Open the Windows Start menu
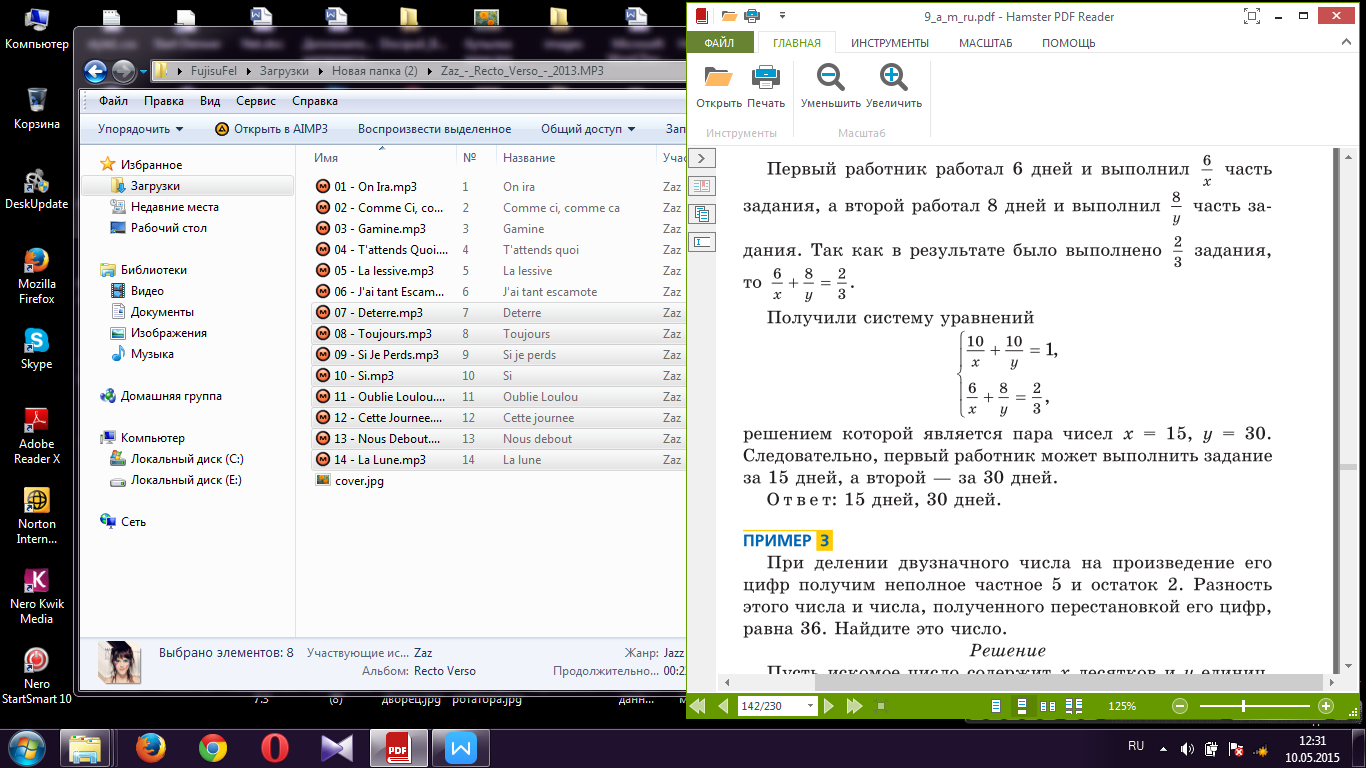This screenshot has height=768, width=1366. tap(27, 746)
